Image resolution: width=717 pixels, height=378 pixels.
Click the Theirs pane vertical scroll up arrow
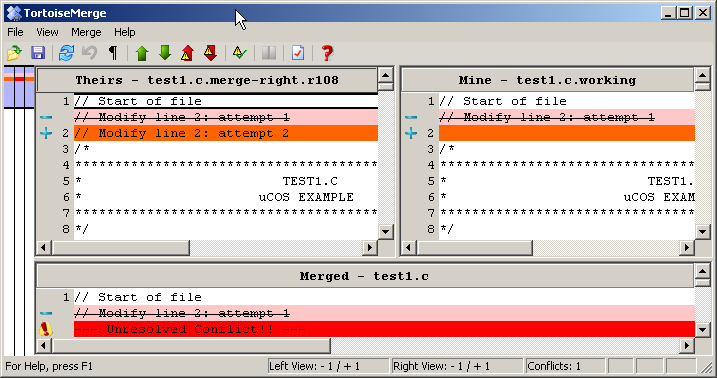point(385,75)
